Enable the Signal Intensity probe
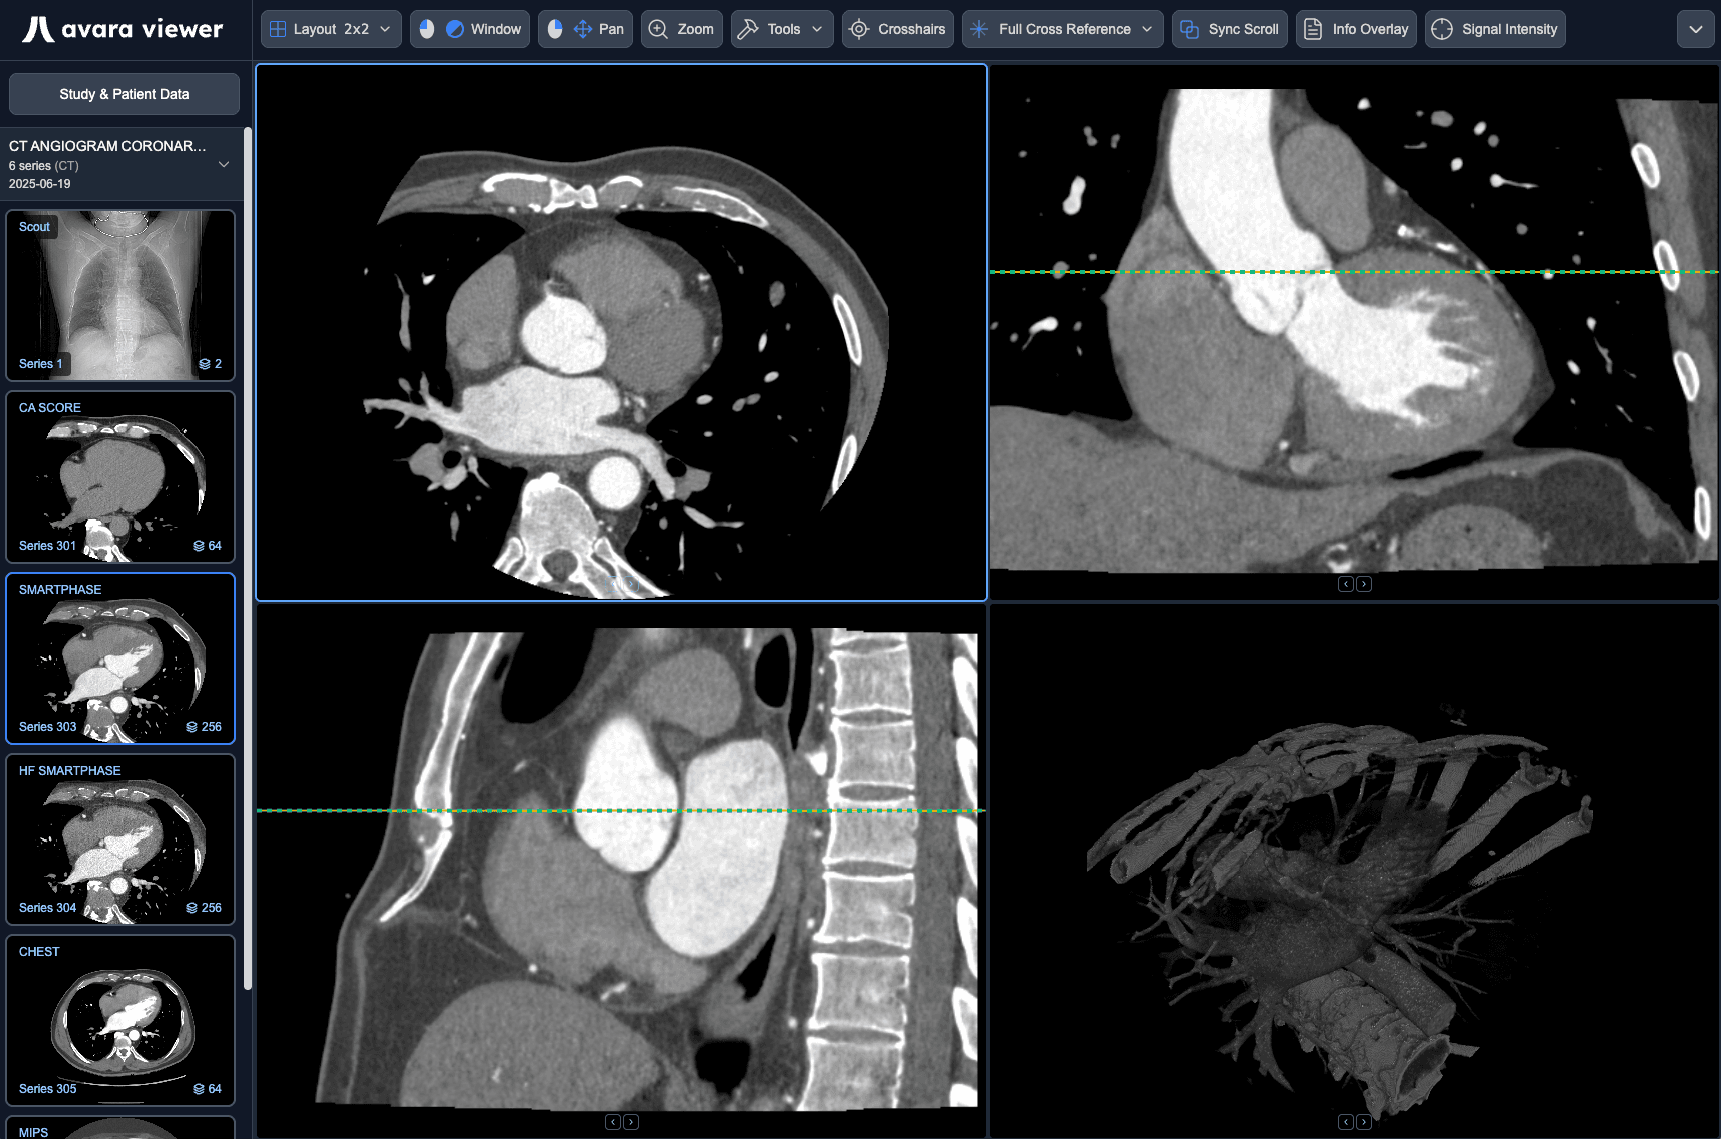The width and height of the screenshot is (1721, 1139). (x=1495, y=29)
